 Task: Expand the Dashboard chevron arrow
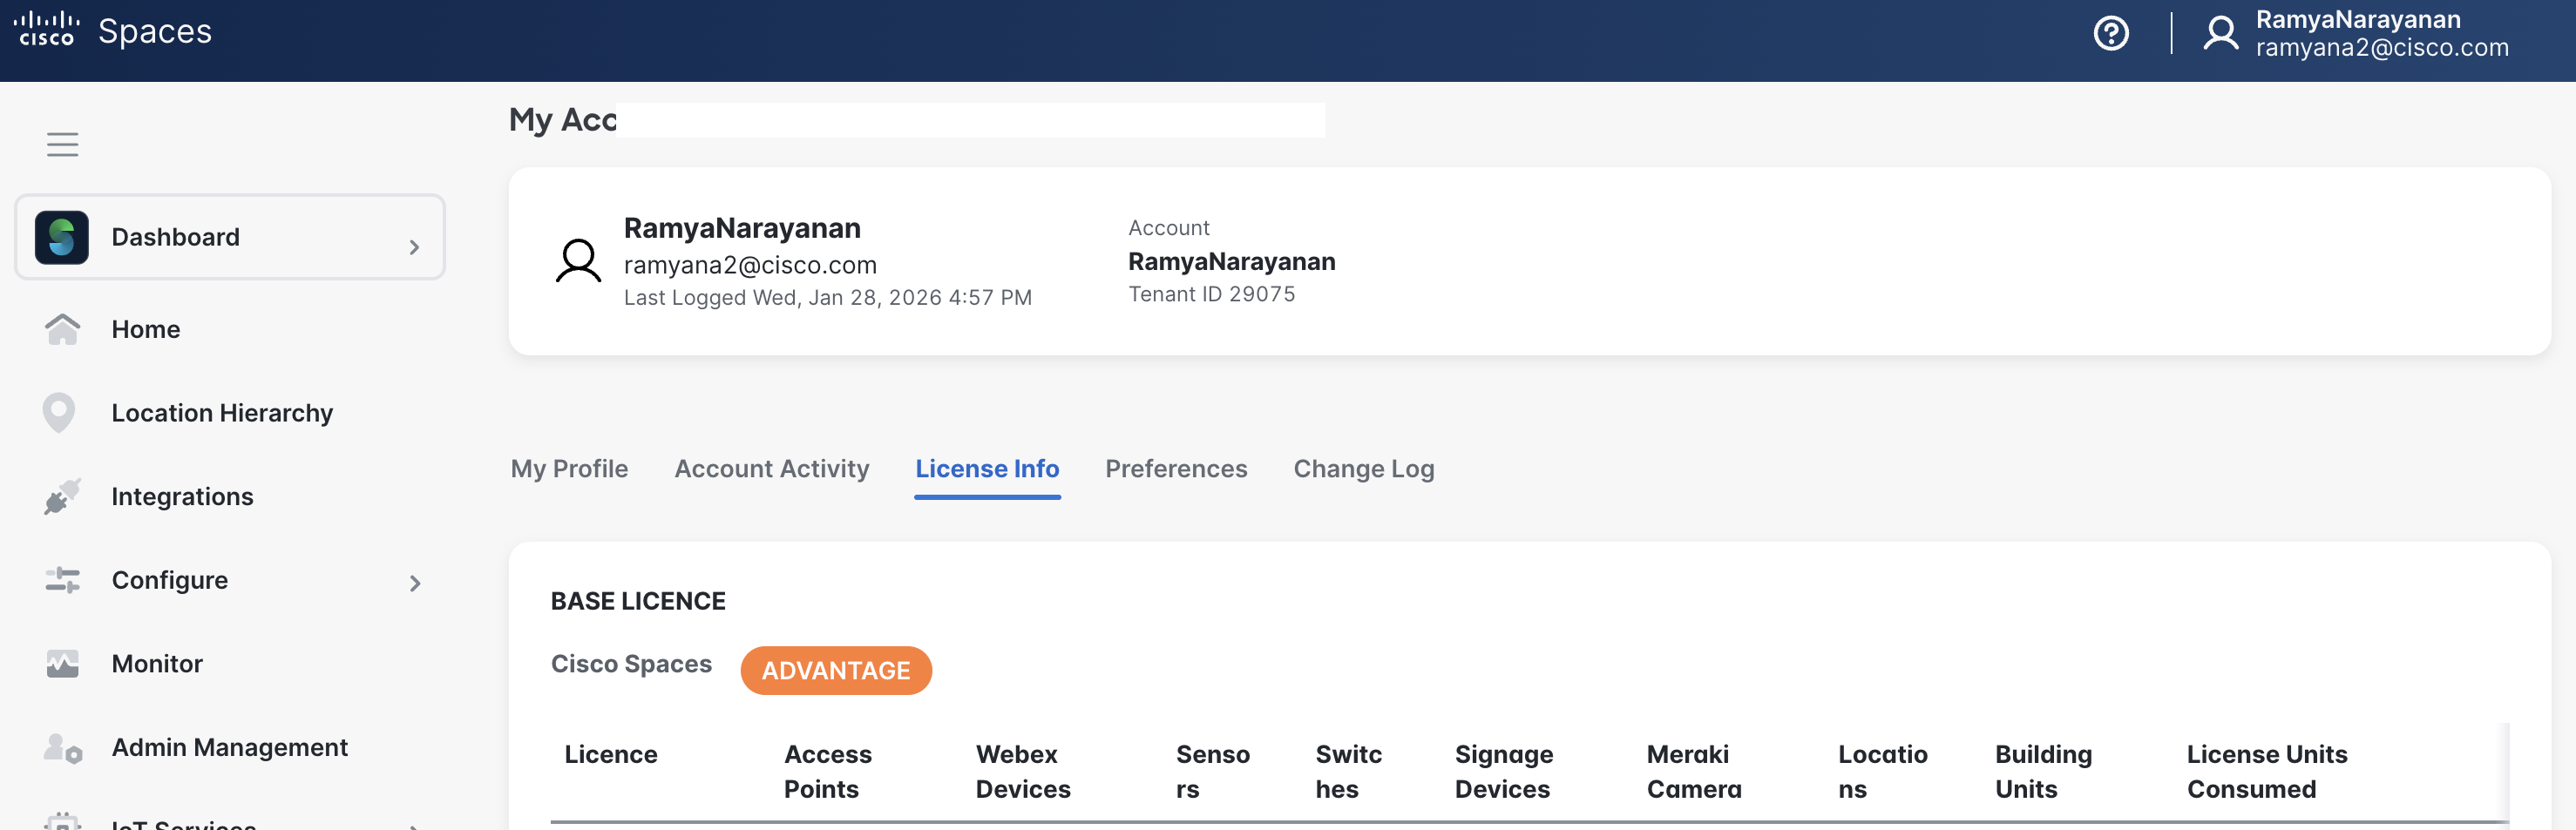[x=414, y=247]
